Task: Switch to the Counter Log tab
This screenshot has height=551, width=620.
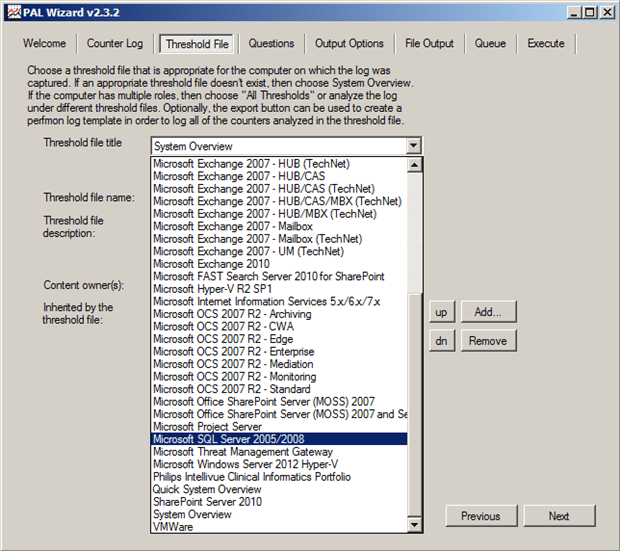Action: [x=115, y=43]
